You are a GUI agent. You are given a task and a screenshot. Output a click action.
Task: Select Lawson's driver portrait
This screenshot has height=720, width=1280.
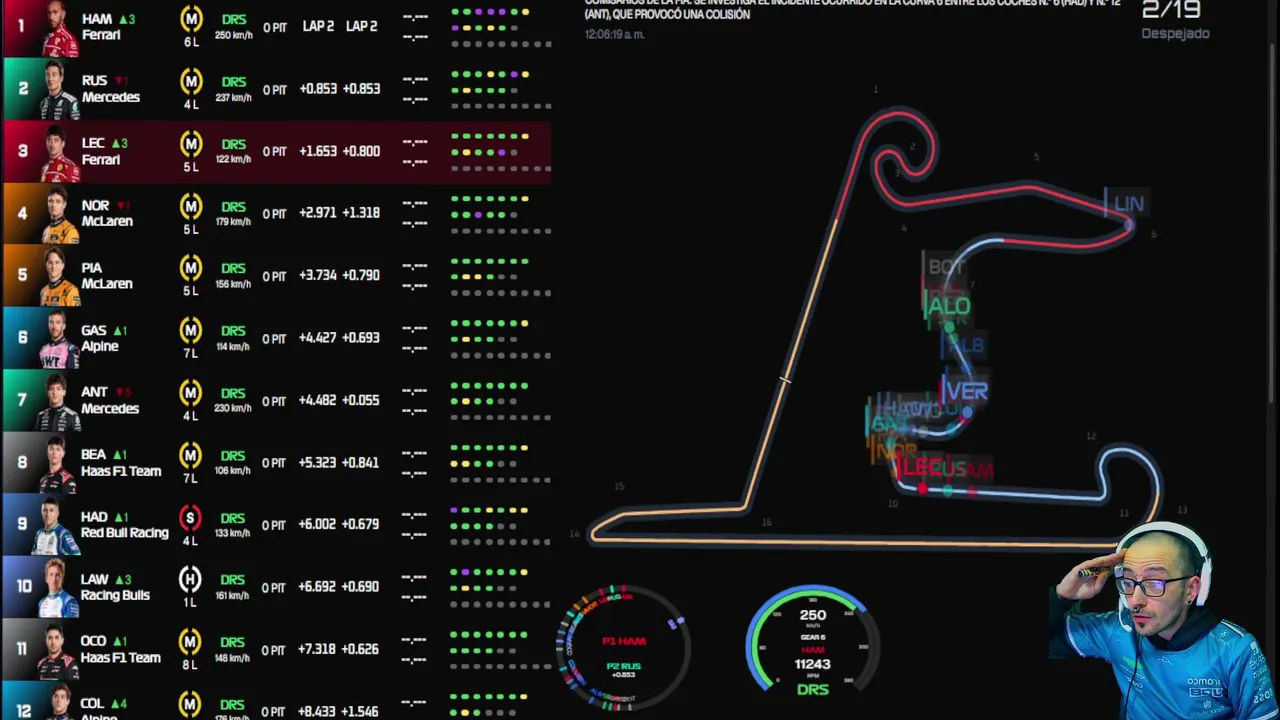tap(59, 588)
